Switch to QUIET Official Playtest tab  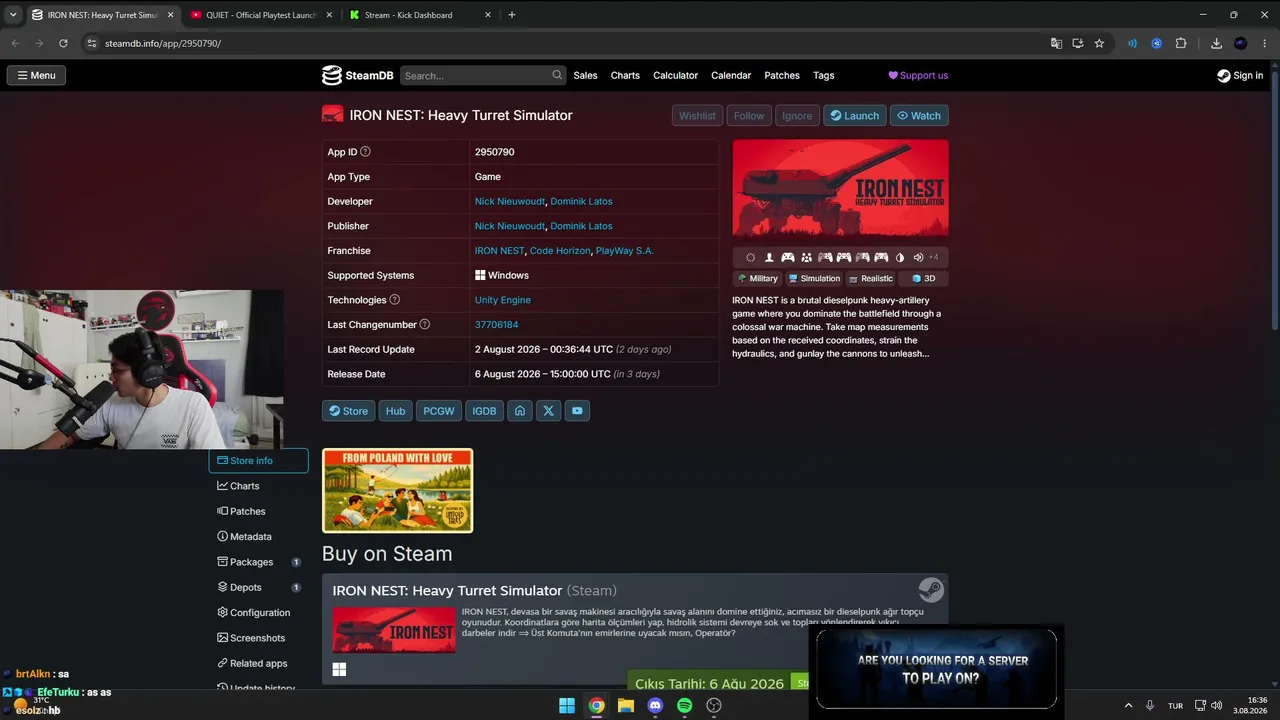pos(261,15)
